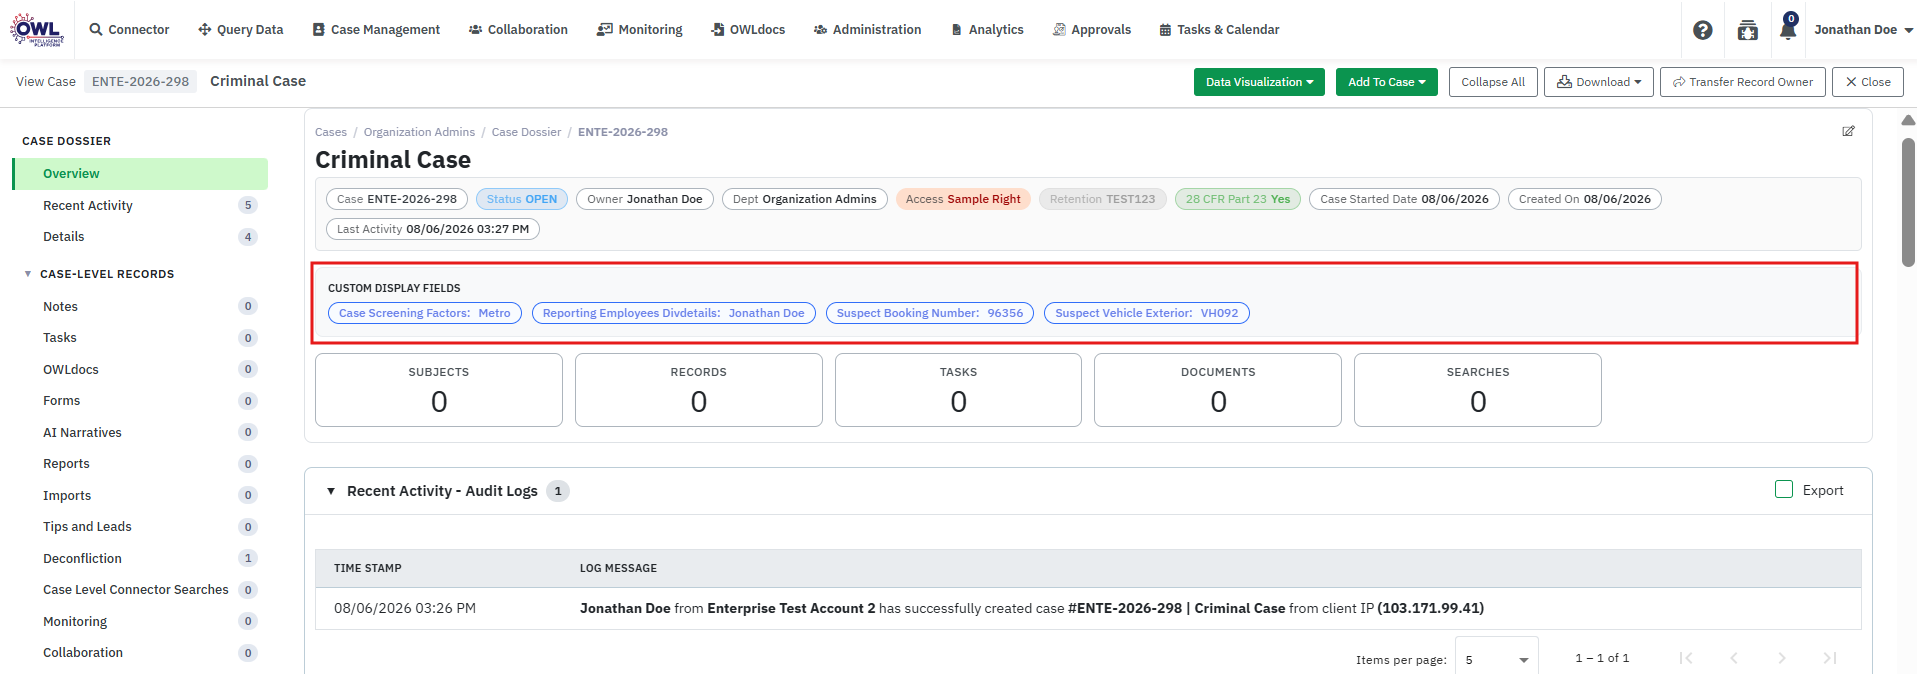The width and height of the screenshot is (1917, 674).
Task: Click the OWL logo
Action: tap(37, 30)
